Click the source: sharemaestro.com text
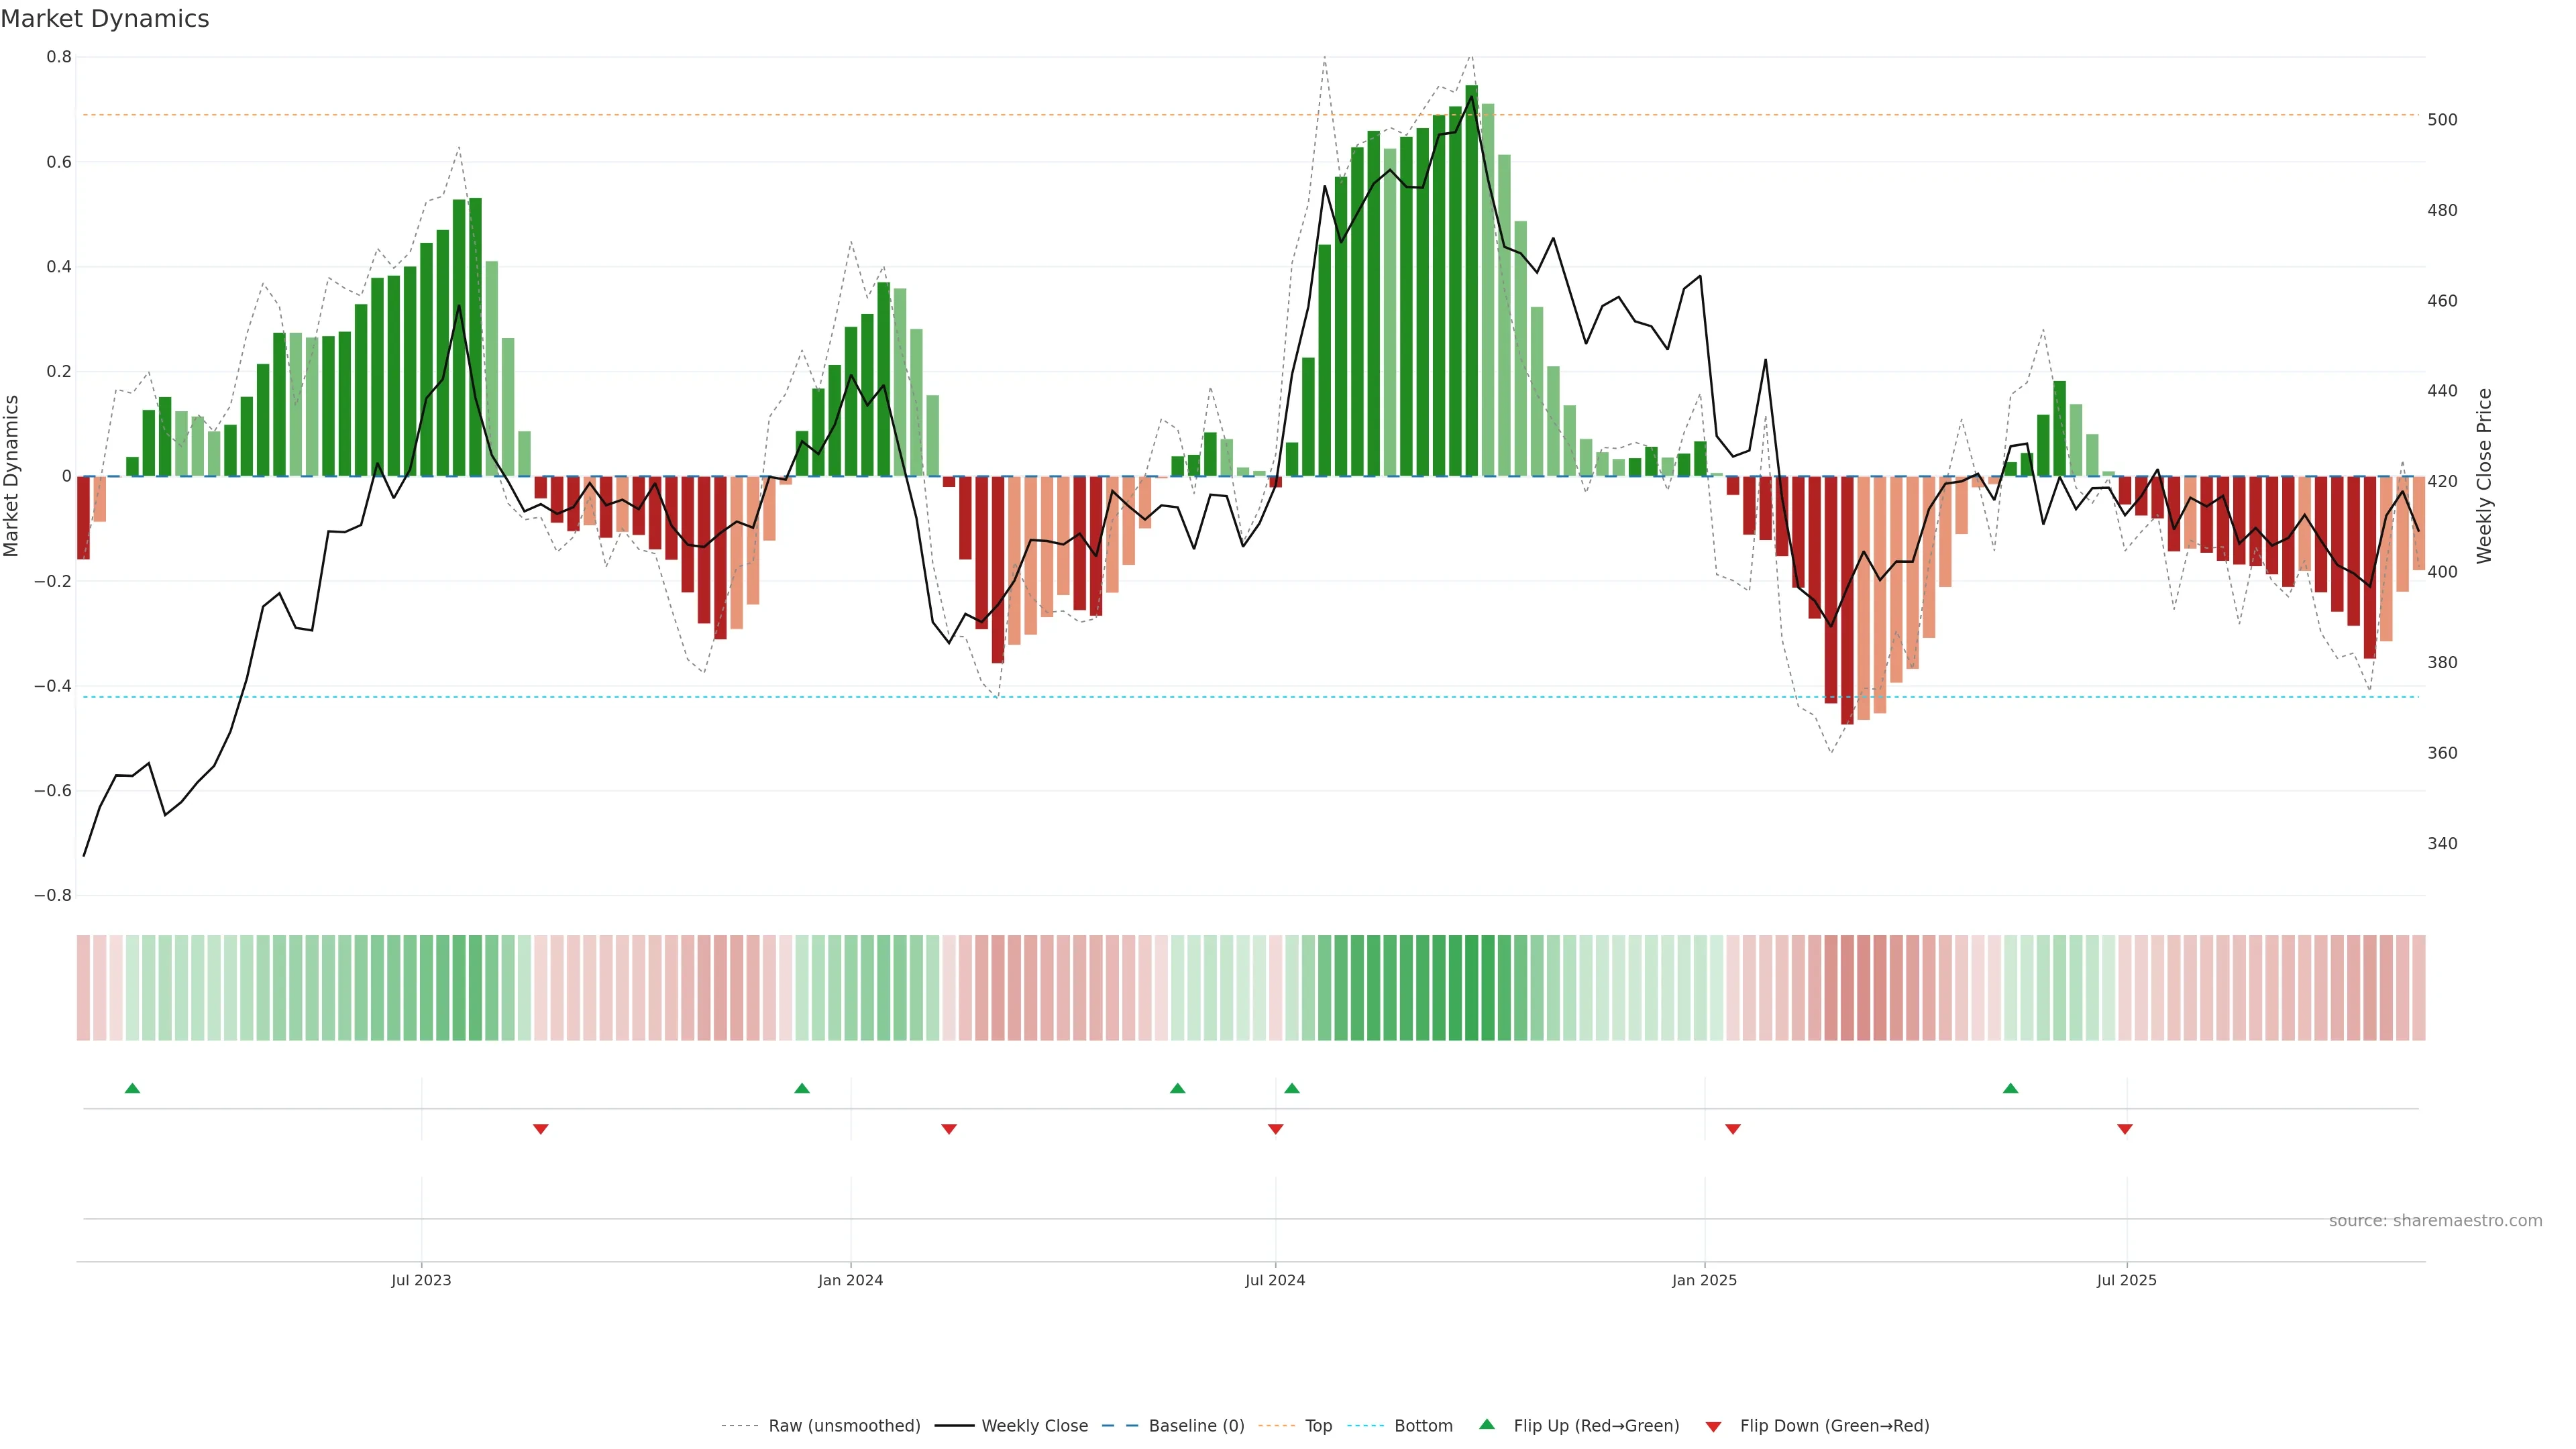2576x1449 pixels. (2435, 1220)
